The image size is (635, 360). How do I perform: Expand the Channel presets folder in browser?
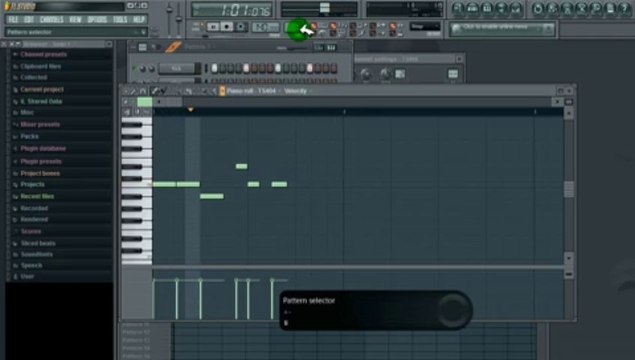[x=43, y=54]
